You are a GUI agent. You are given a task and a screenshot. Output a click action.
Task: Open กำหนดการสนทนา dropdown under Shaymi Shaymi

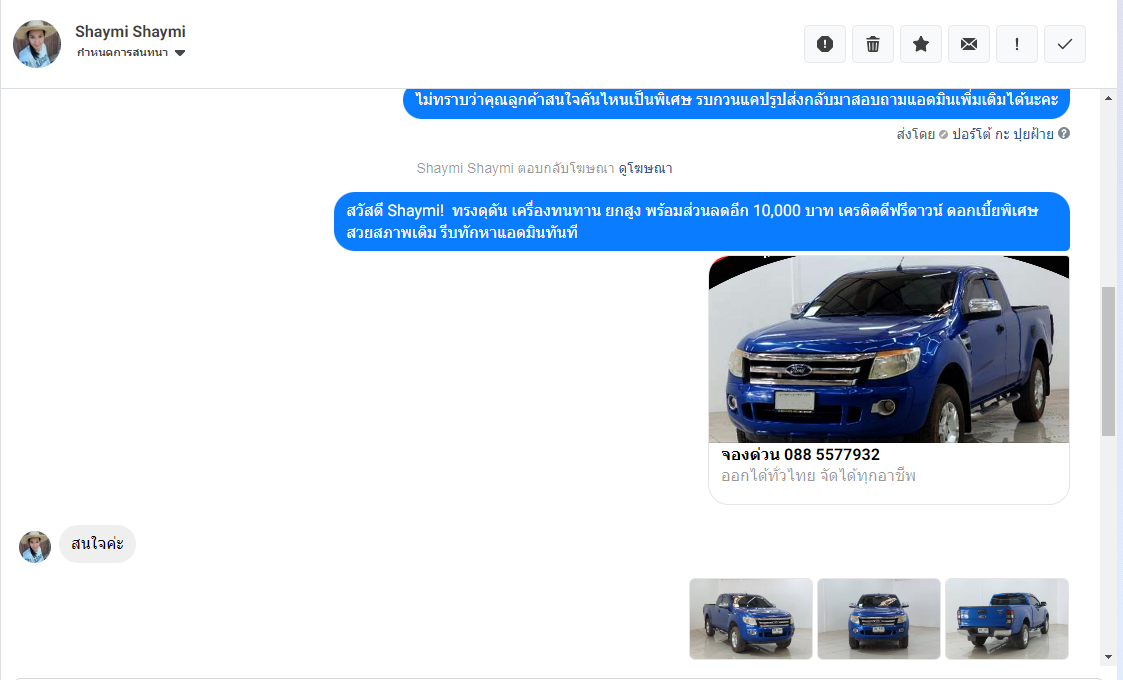tap(131, 52)
